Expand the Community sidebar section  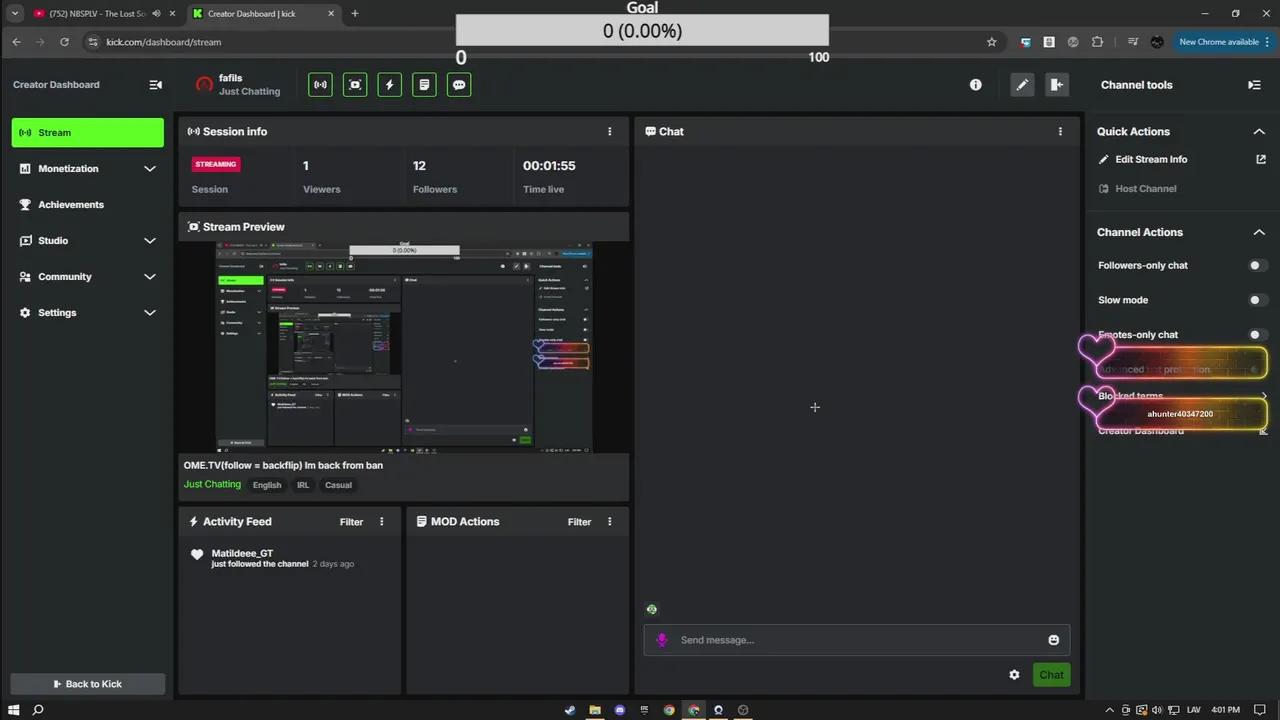[87, 276]
